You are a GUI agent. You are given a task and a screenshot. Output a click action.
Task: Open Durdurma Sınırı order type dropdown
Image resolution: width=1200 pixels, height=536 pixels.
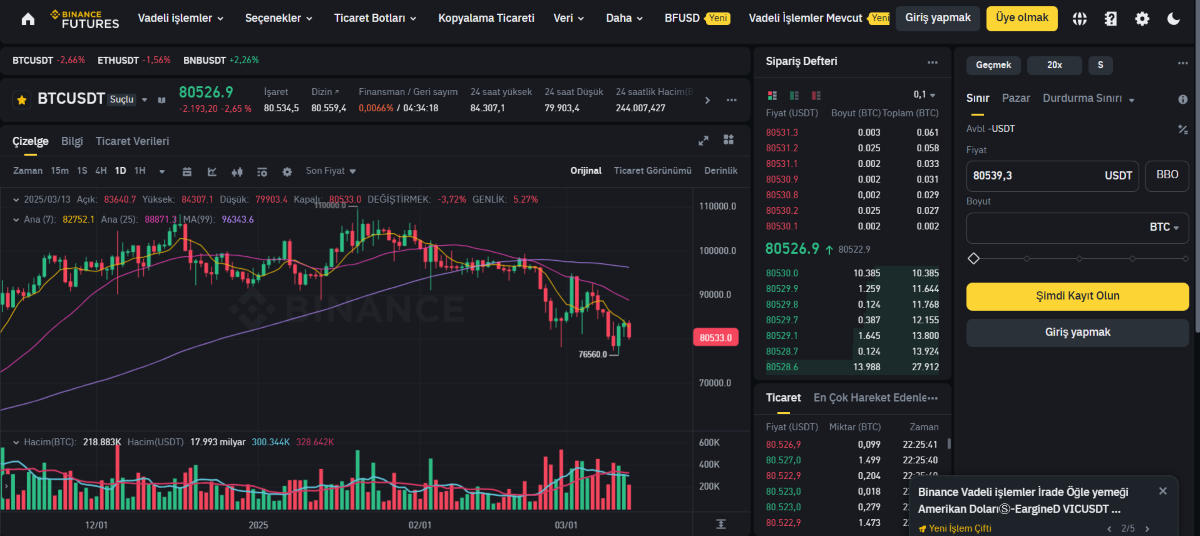(x=1089, y=99)
